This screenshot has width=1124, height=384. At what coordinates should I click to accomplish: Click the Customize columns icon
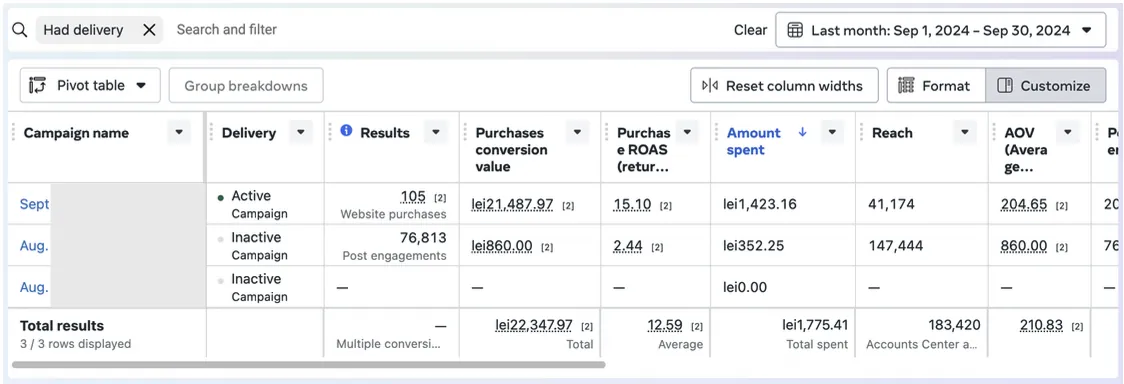pyautogui.click(x=1005, y=86)
